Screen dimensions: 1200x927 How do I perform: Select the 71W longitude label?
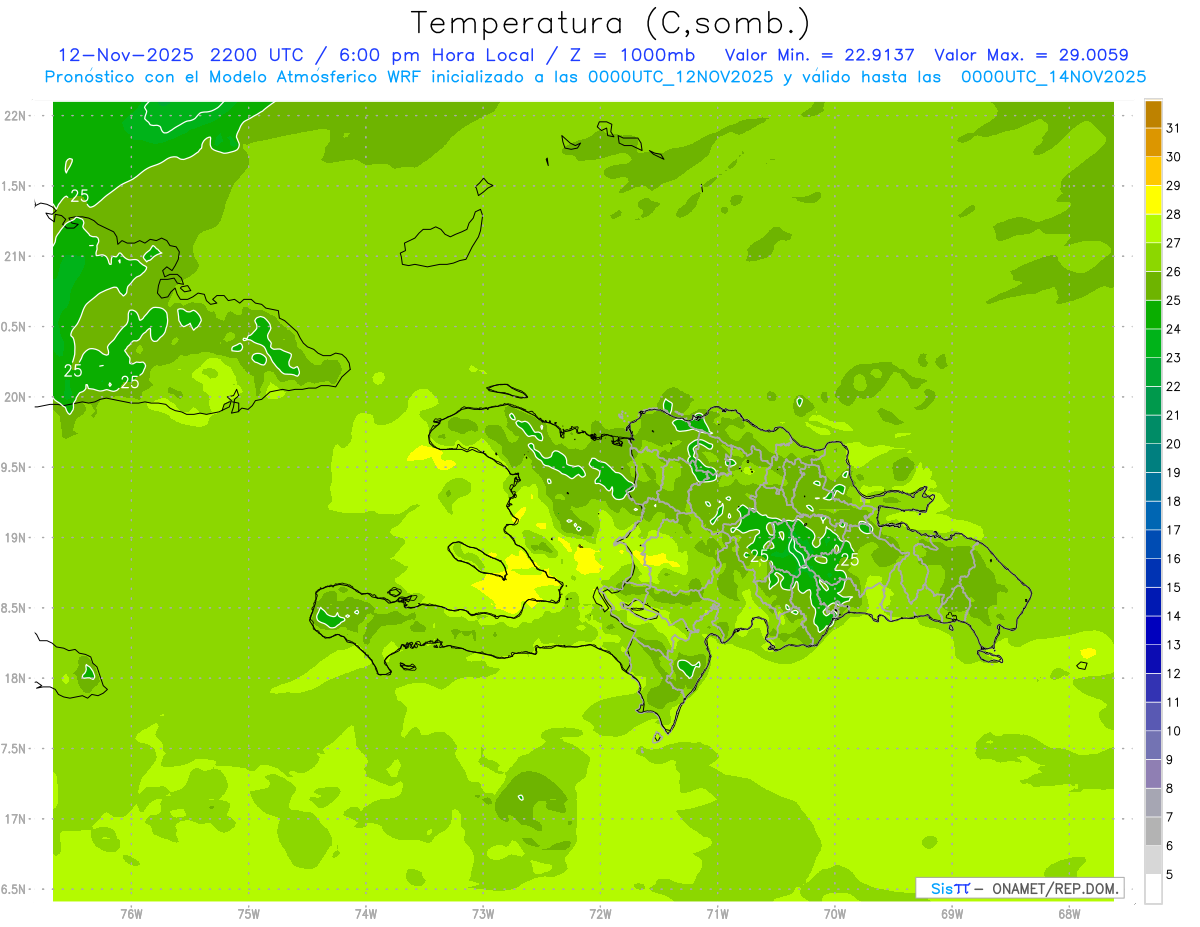pyautogui.click(x=717, y=913)
